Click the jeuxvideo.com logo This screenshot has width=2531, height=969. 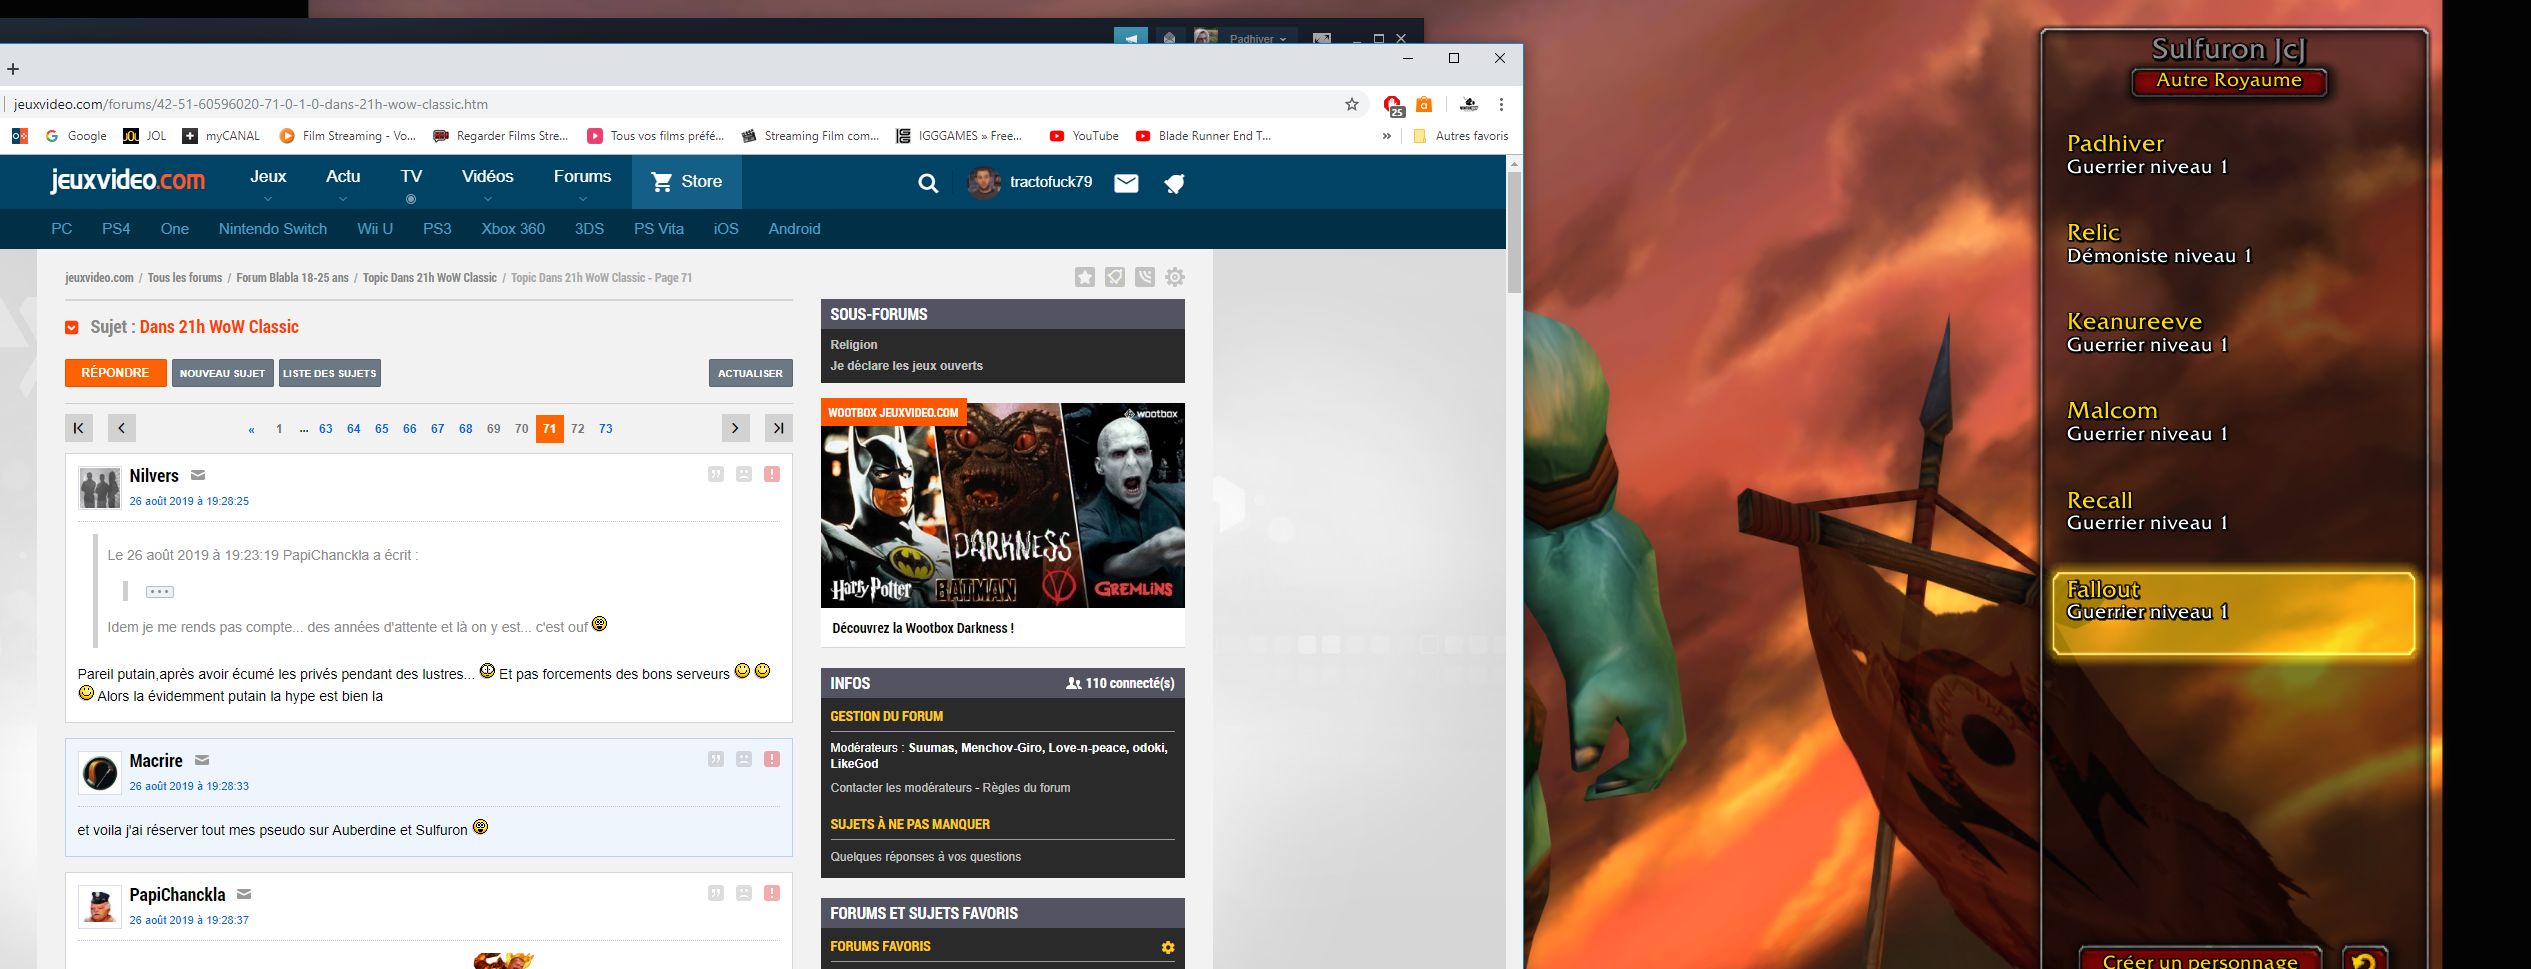[128, 181]
